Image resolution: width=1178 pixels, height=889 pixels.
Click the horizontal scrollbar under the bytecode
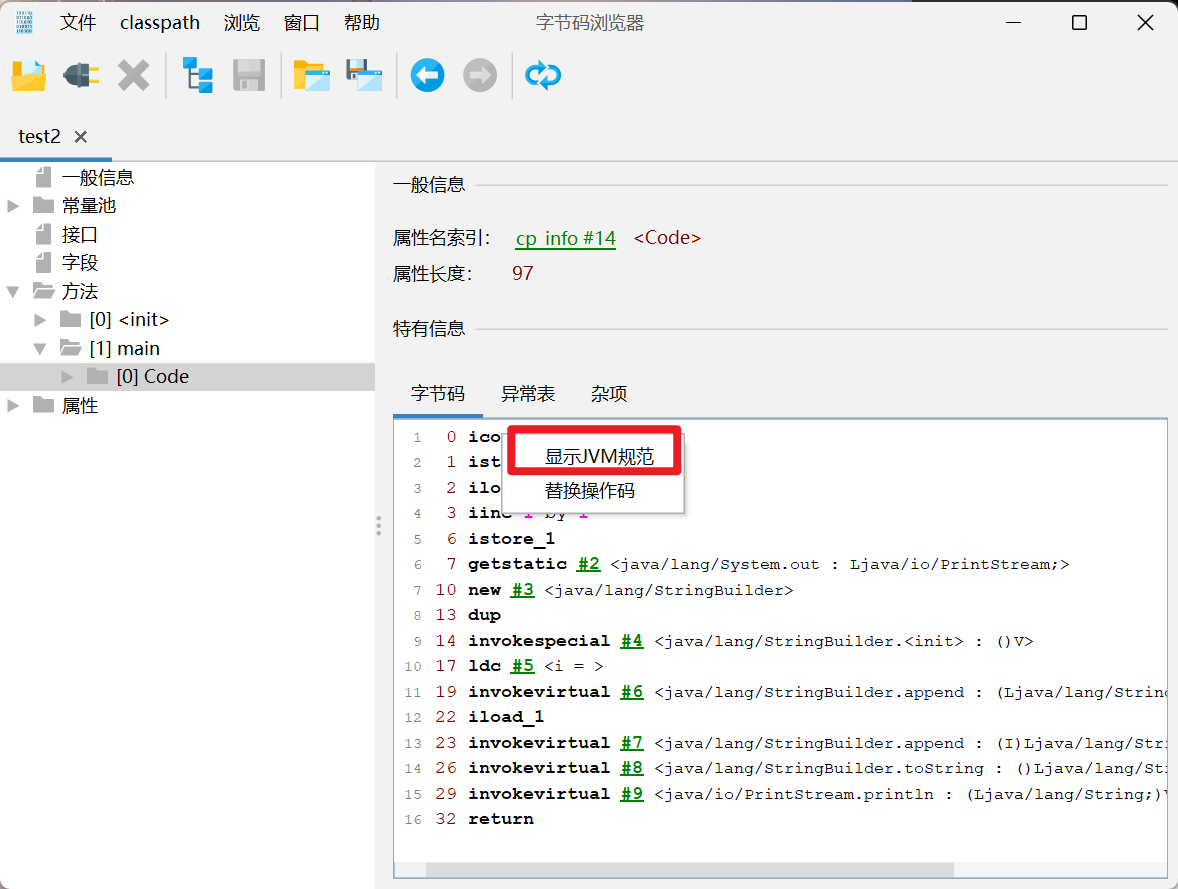coord(689,870)
